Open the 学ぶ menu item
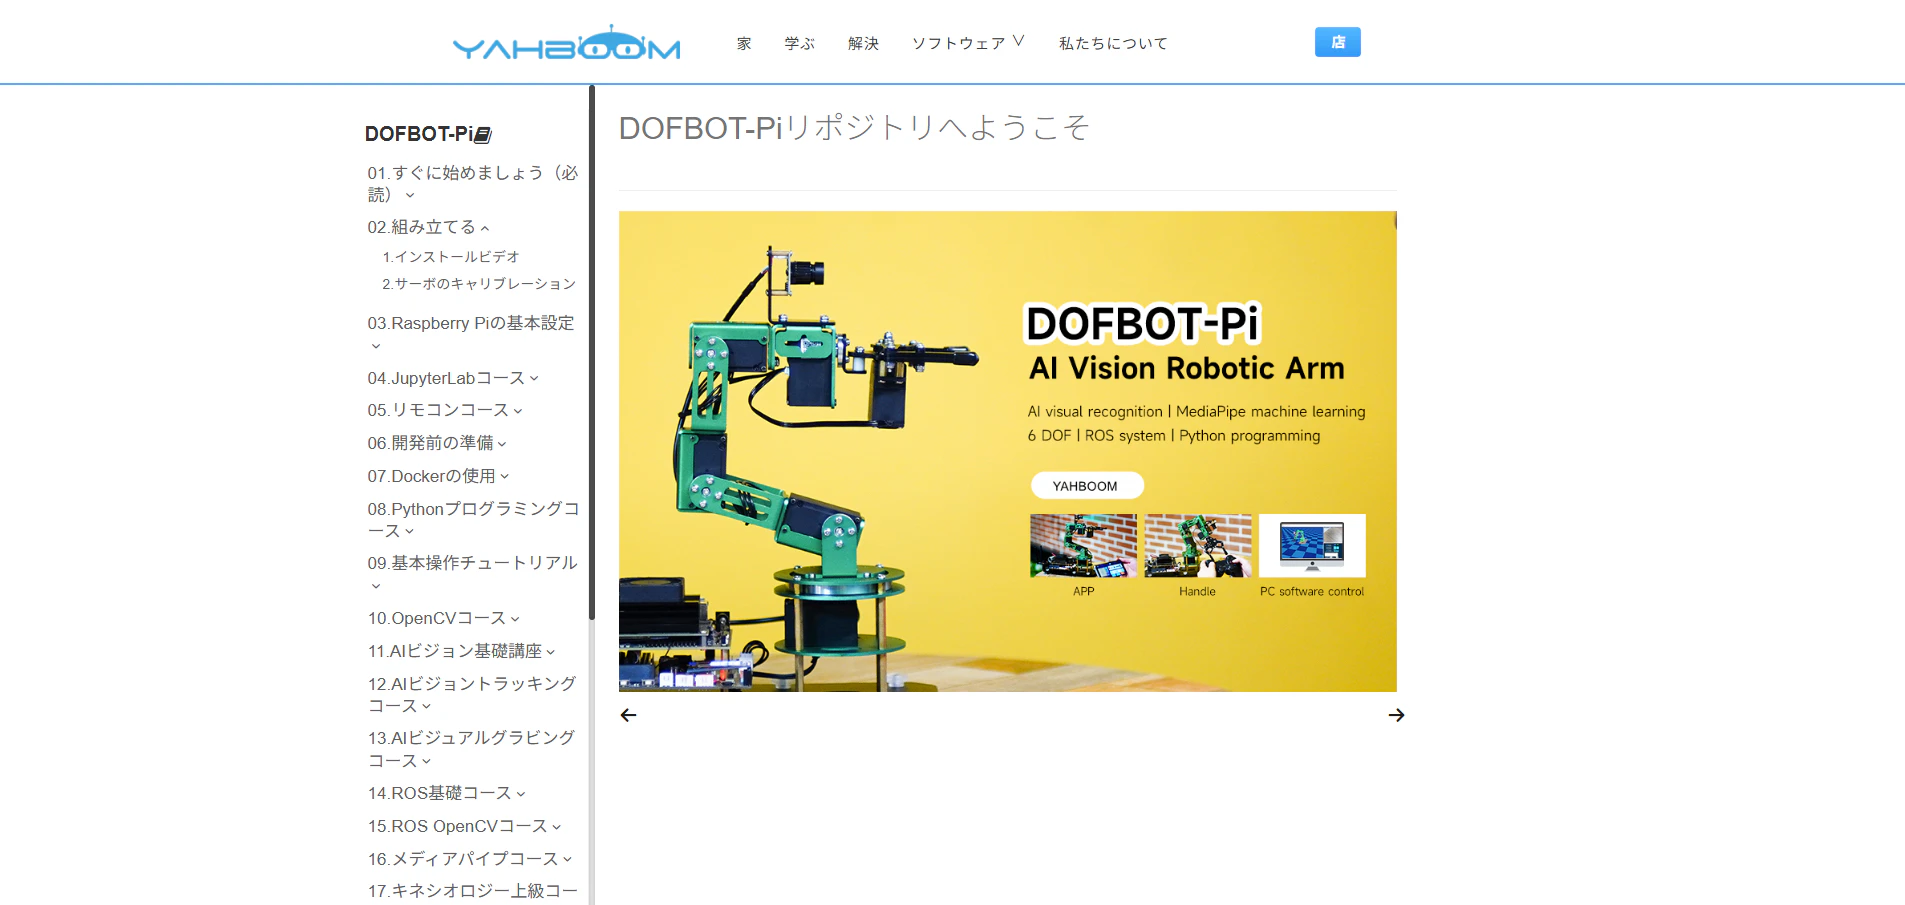 pyautogui.click(x=799, y=43)
